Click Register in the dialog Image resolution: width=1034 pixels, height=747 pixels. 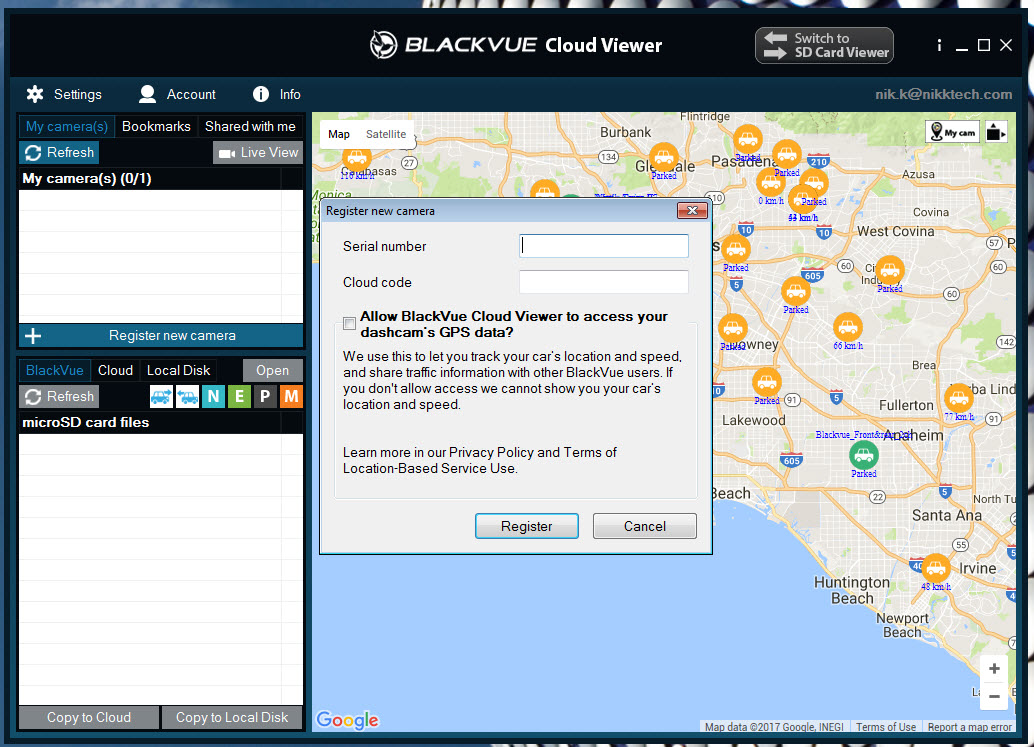pos(526,526)
